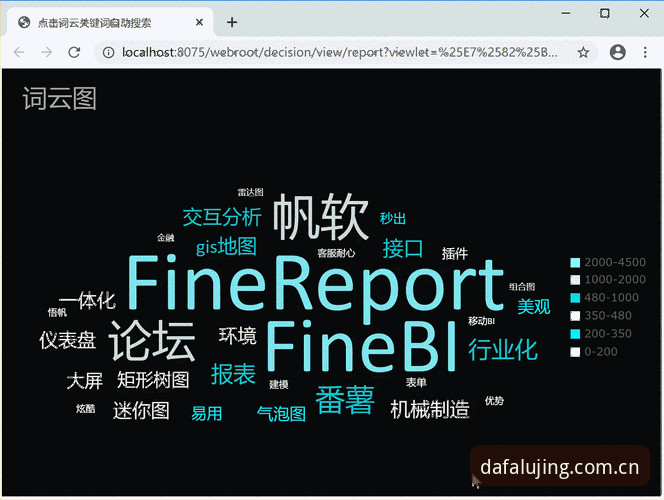
Task: Click the 帆软 keyword
Action: point(321,217)
